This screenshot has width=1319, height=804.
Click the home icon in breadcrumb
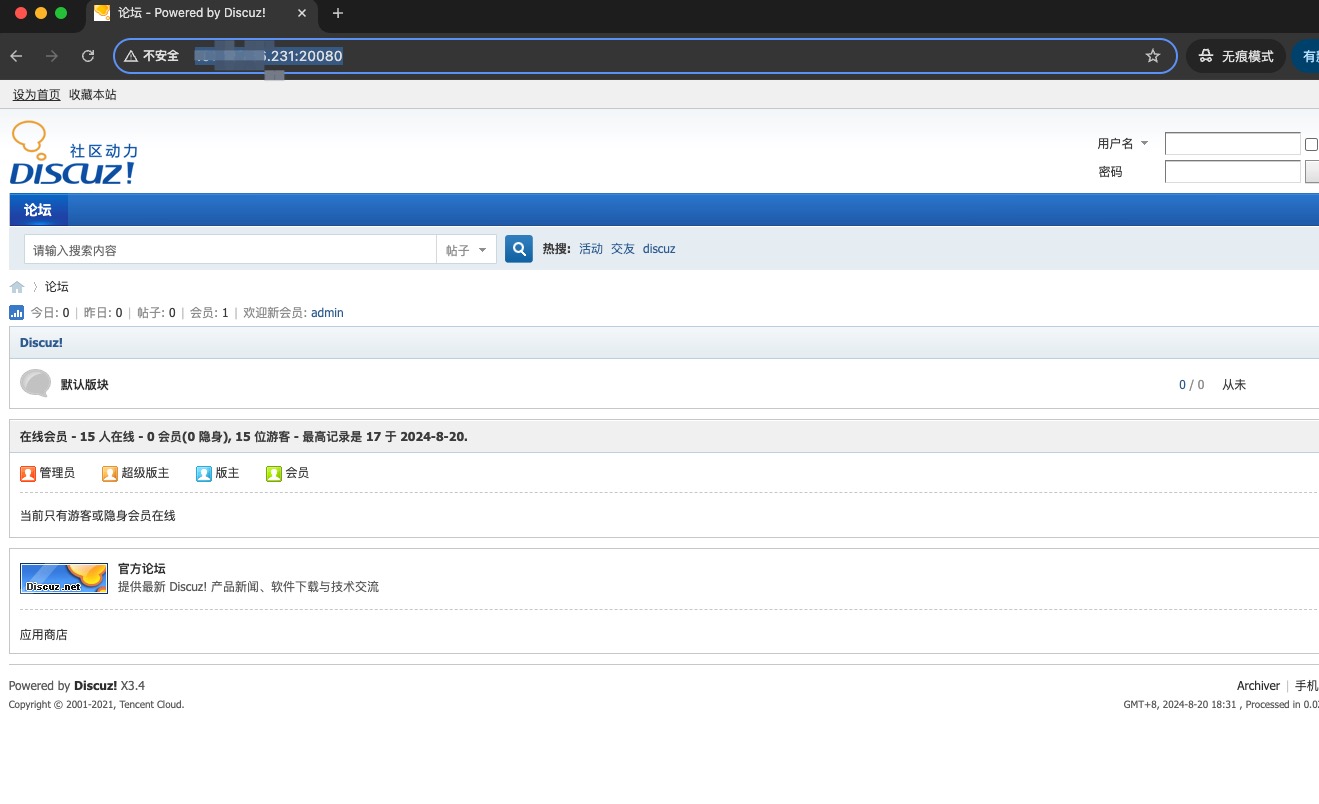(x=17, y=287)
